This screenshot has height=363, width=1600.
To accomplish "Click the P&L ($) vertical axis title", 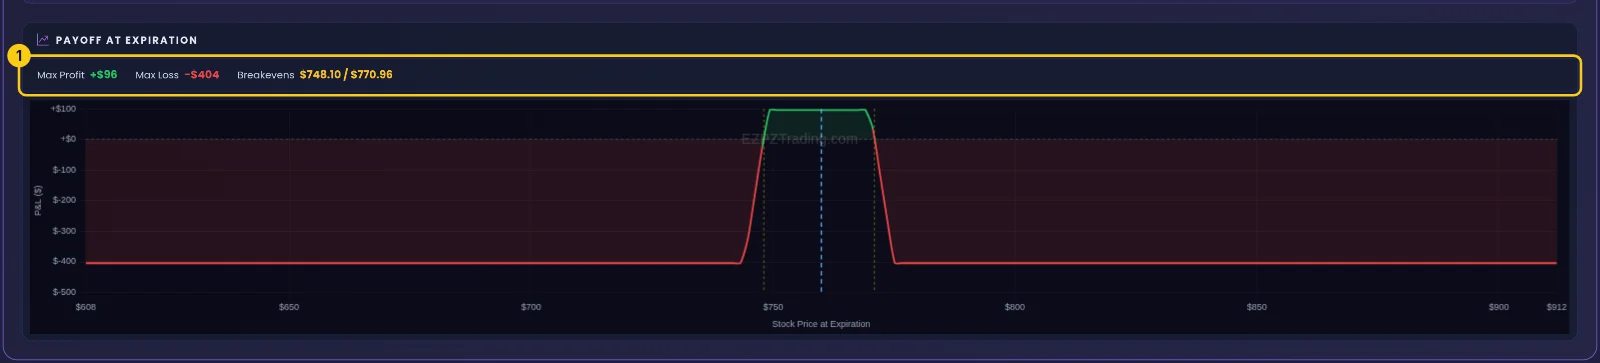I will click(38, 200).
